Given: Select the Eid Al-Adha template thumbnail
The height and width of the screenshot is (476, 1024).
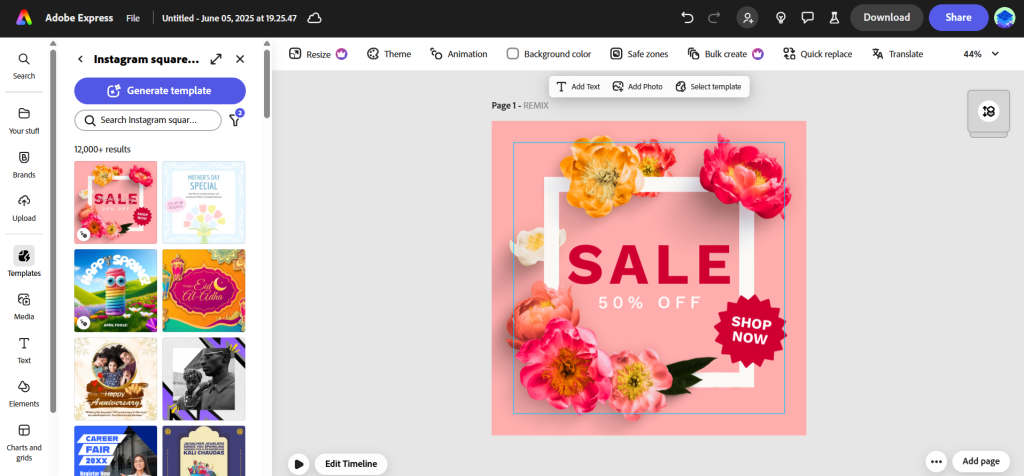Looking at the screenshot, I should coord(204,291).
